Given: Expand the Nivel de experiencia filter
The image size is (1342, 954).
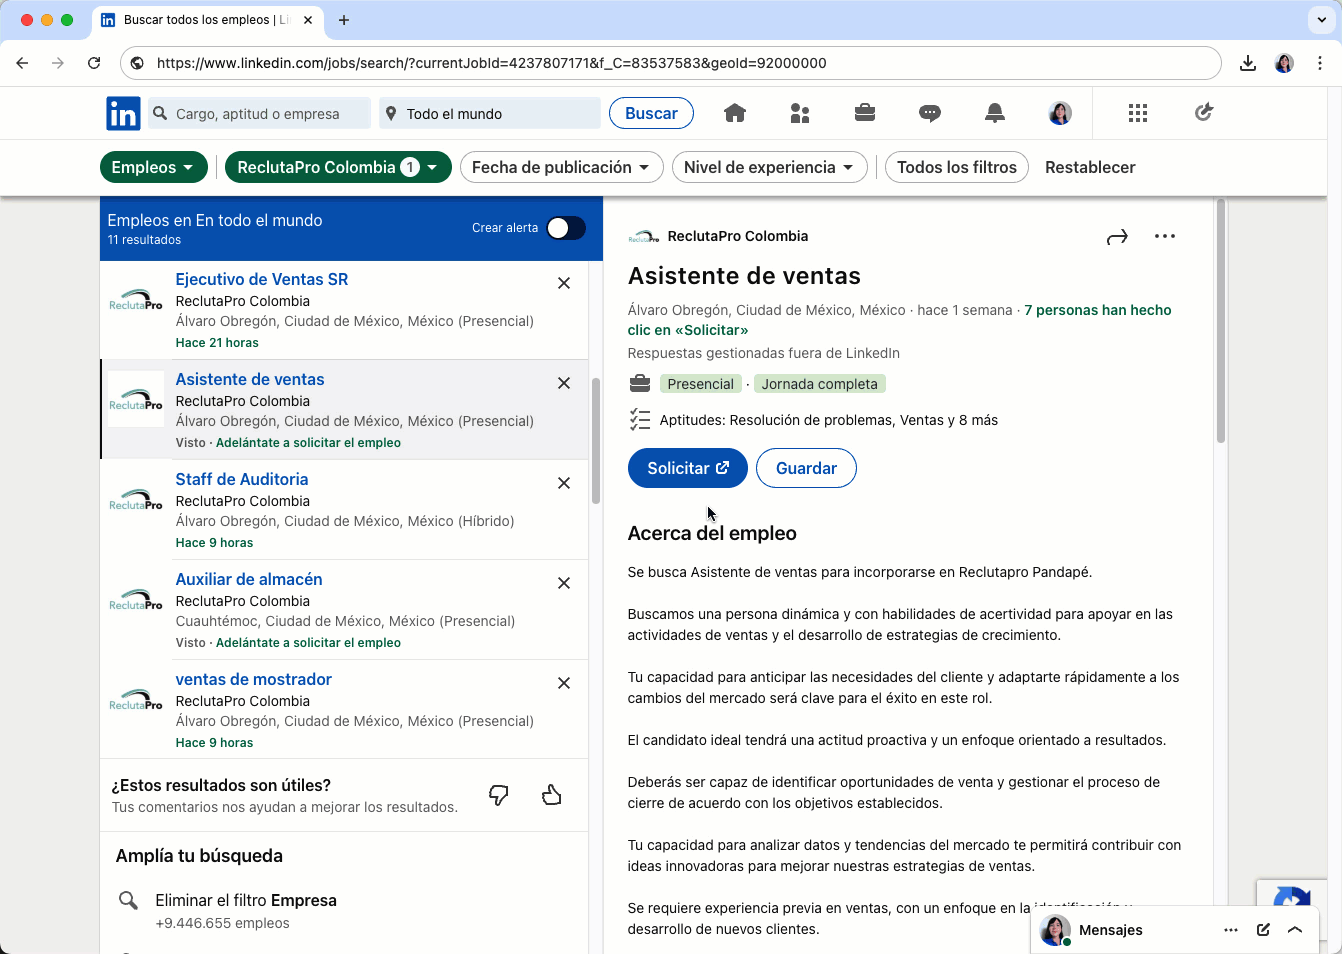Looking at the screenshot, I should (769, 167).
